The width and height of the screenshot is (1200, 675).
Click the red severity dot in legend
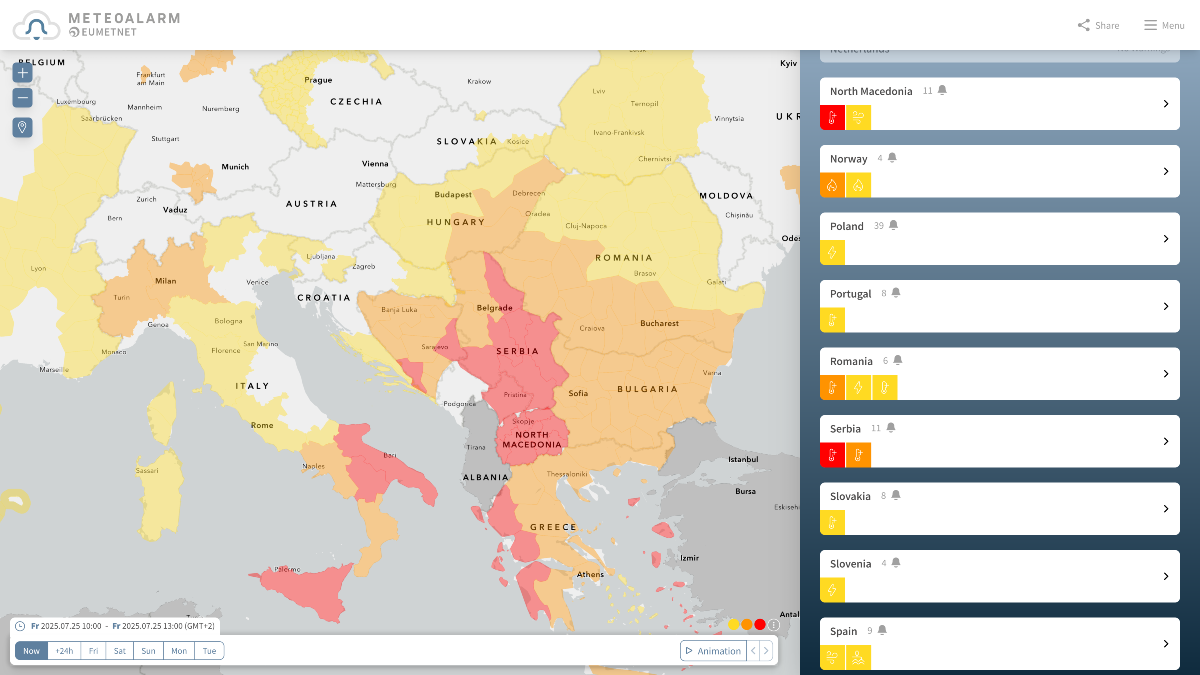(760, 625)
